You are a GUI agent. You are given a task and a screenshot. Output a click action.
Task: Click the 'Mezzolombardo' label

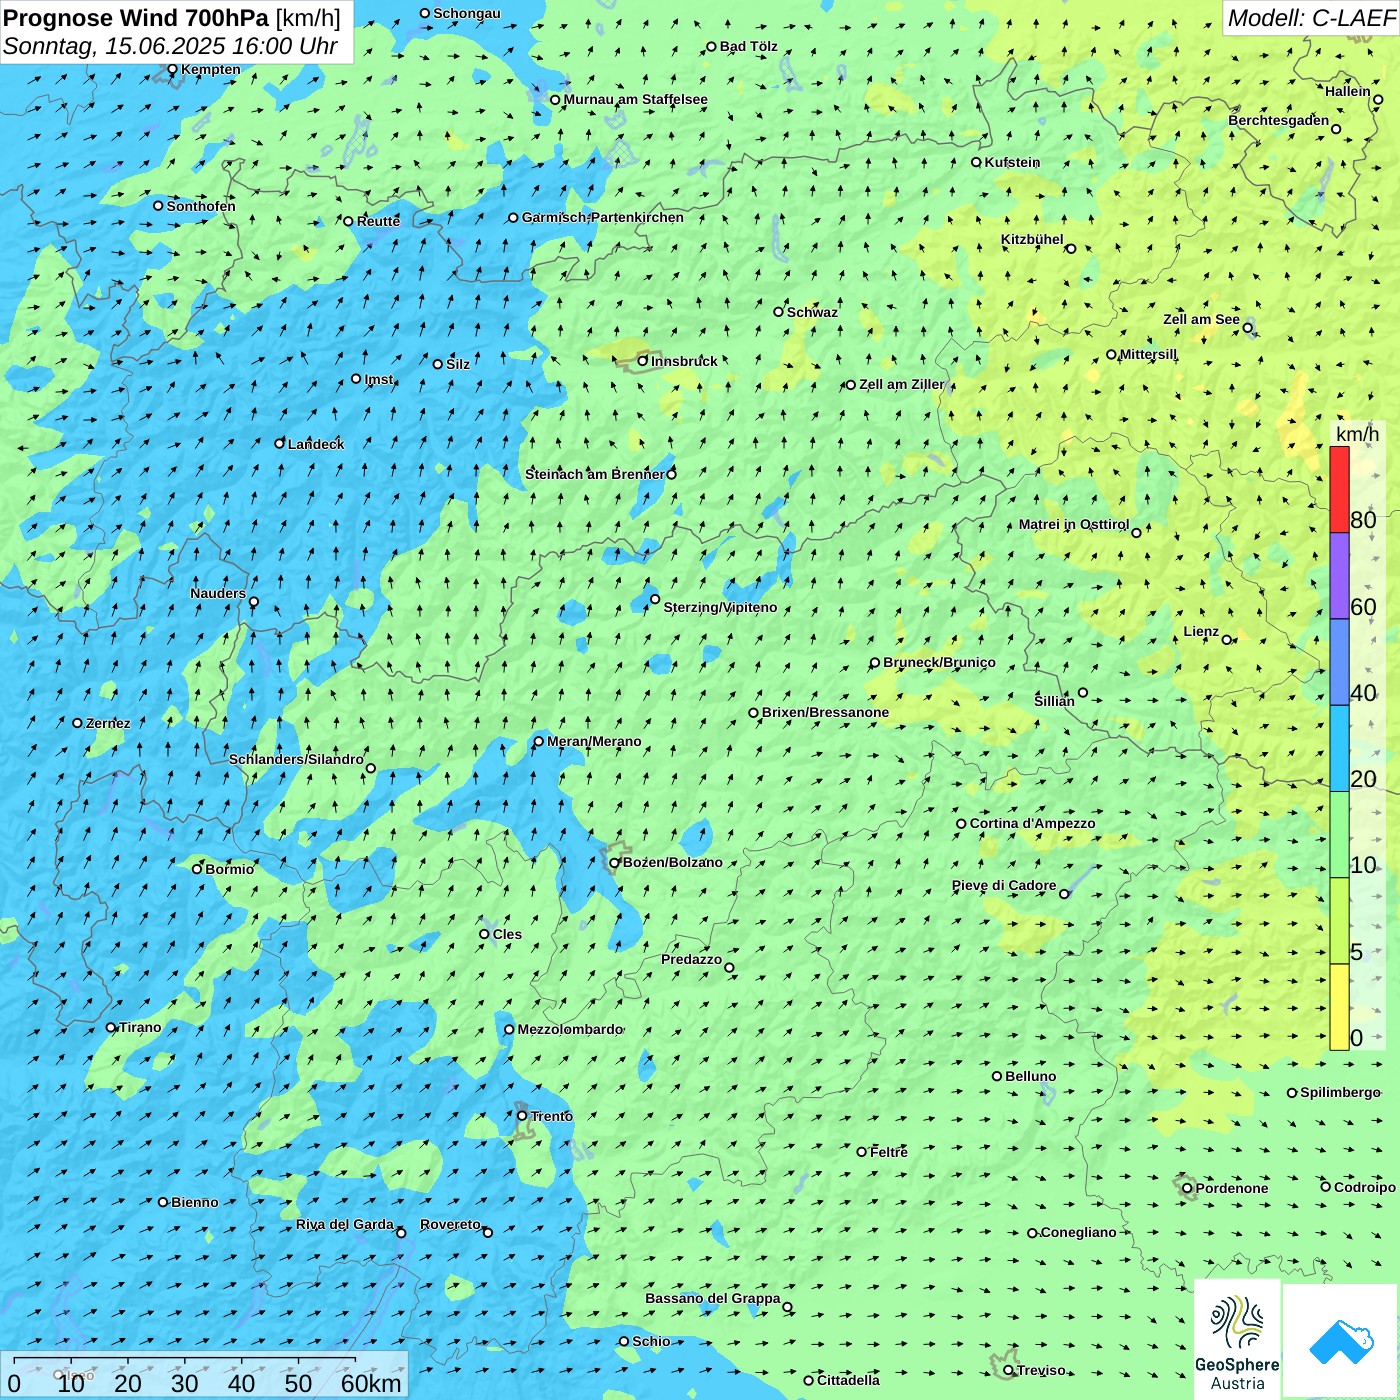570,1029
